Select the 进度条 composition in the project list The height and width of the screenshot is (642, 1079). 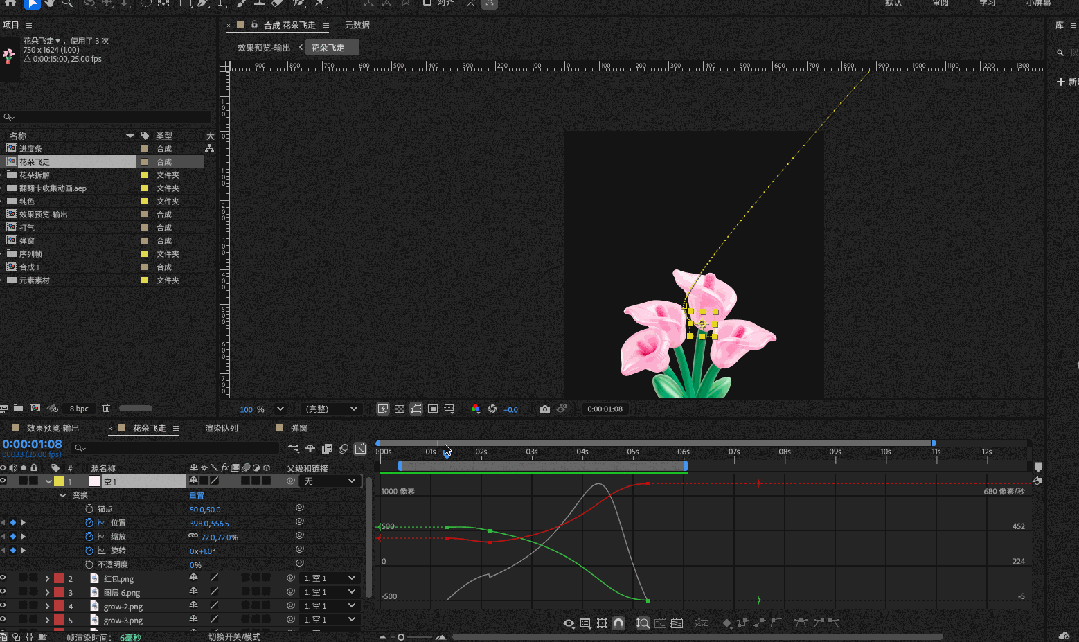[x=30, y=148]
